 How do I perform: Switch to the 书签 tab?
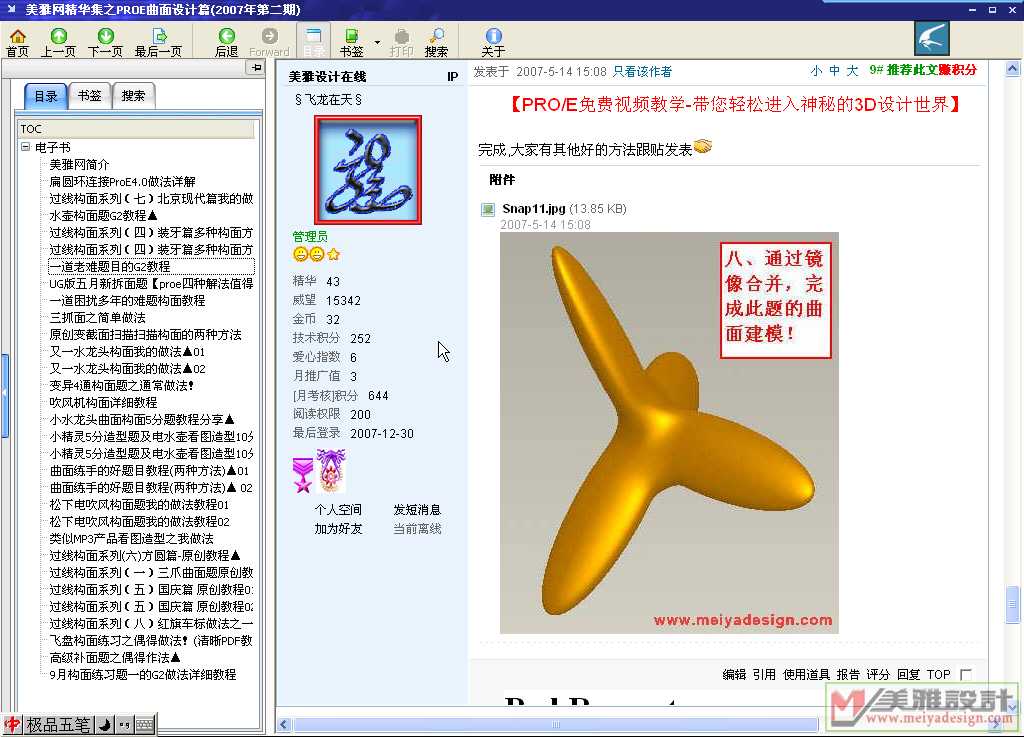coord(89,95)
